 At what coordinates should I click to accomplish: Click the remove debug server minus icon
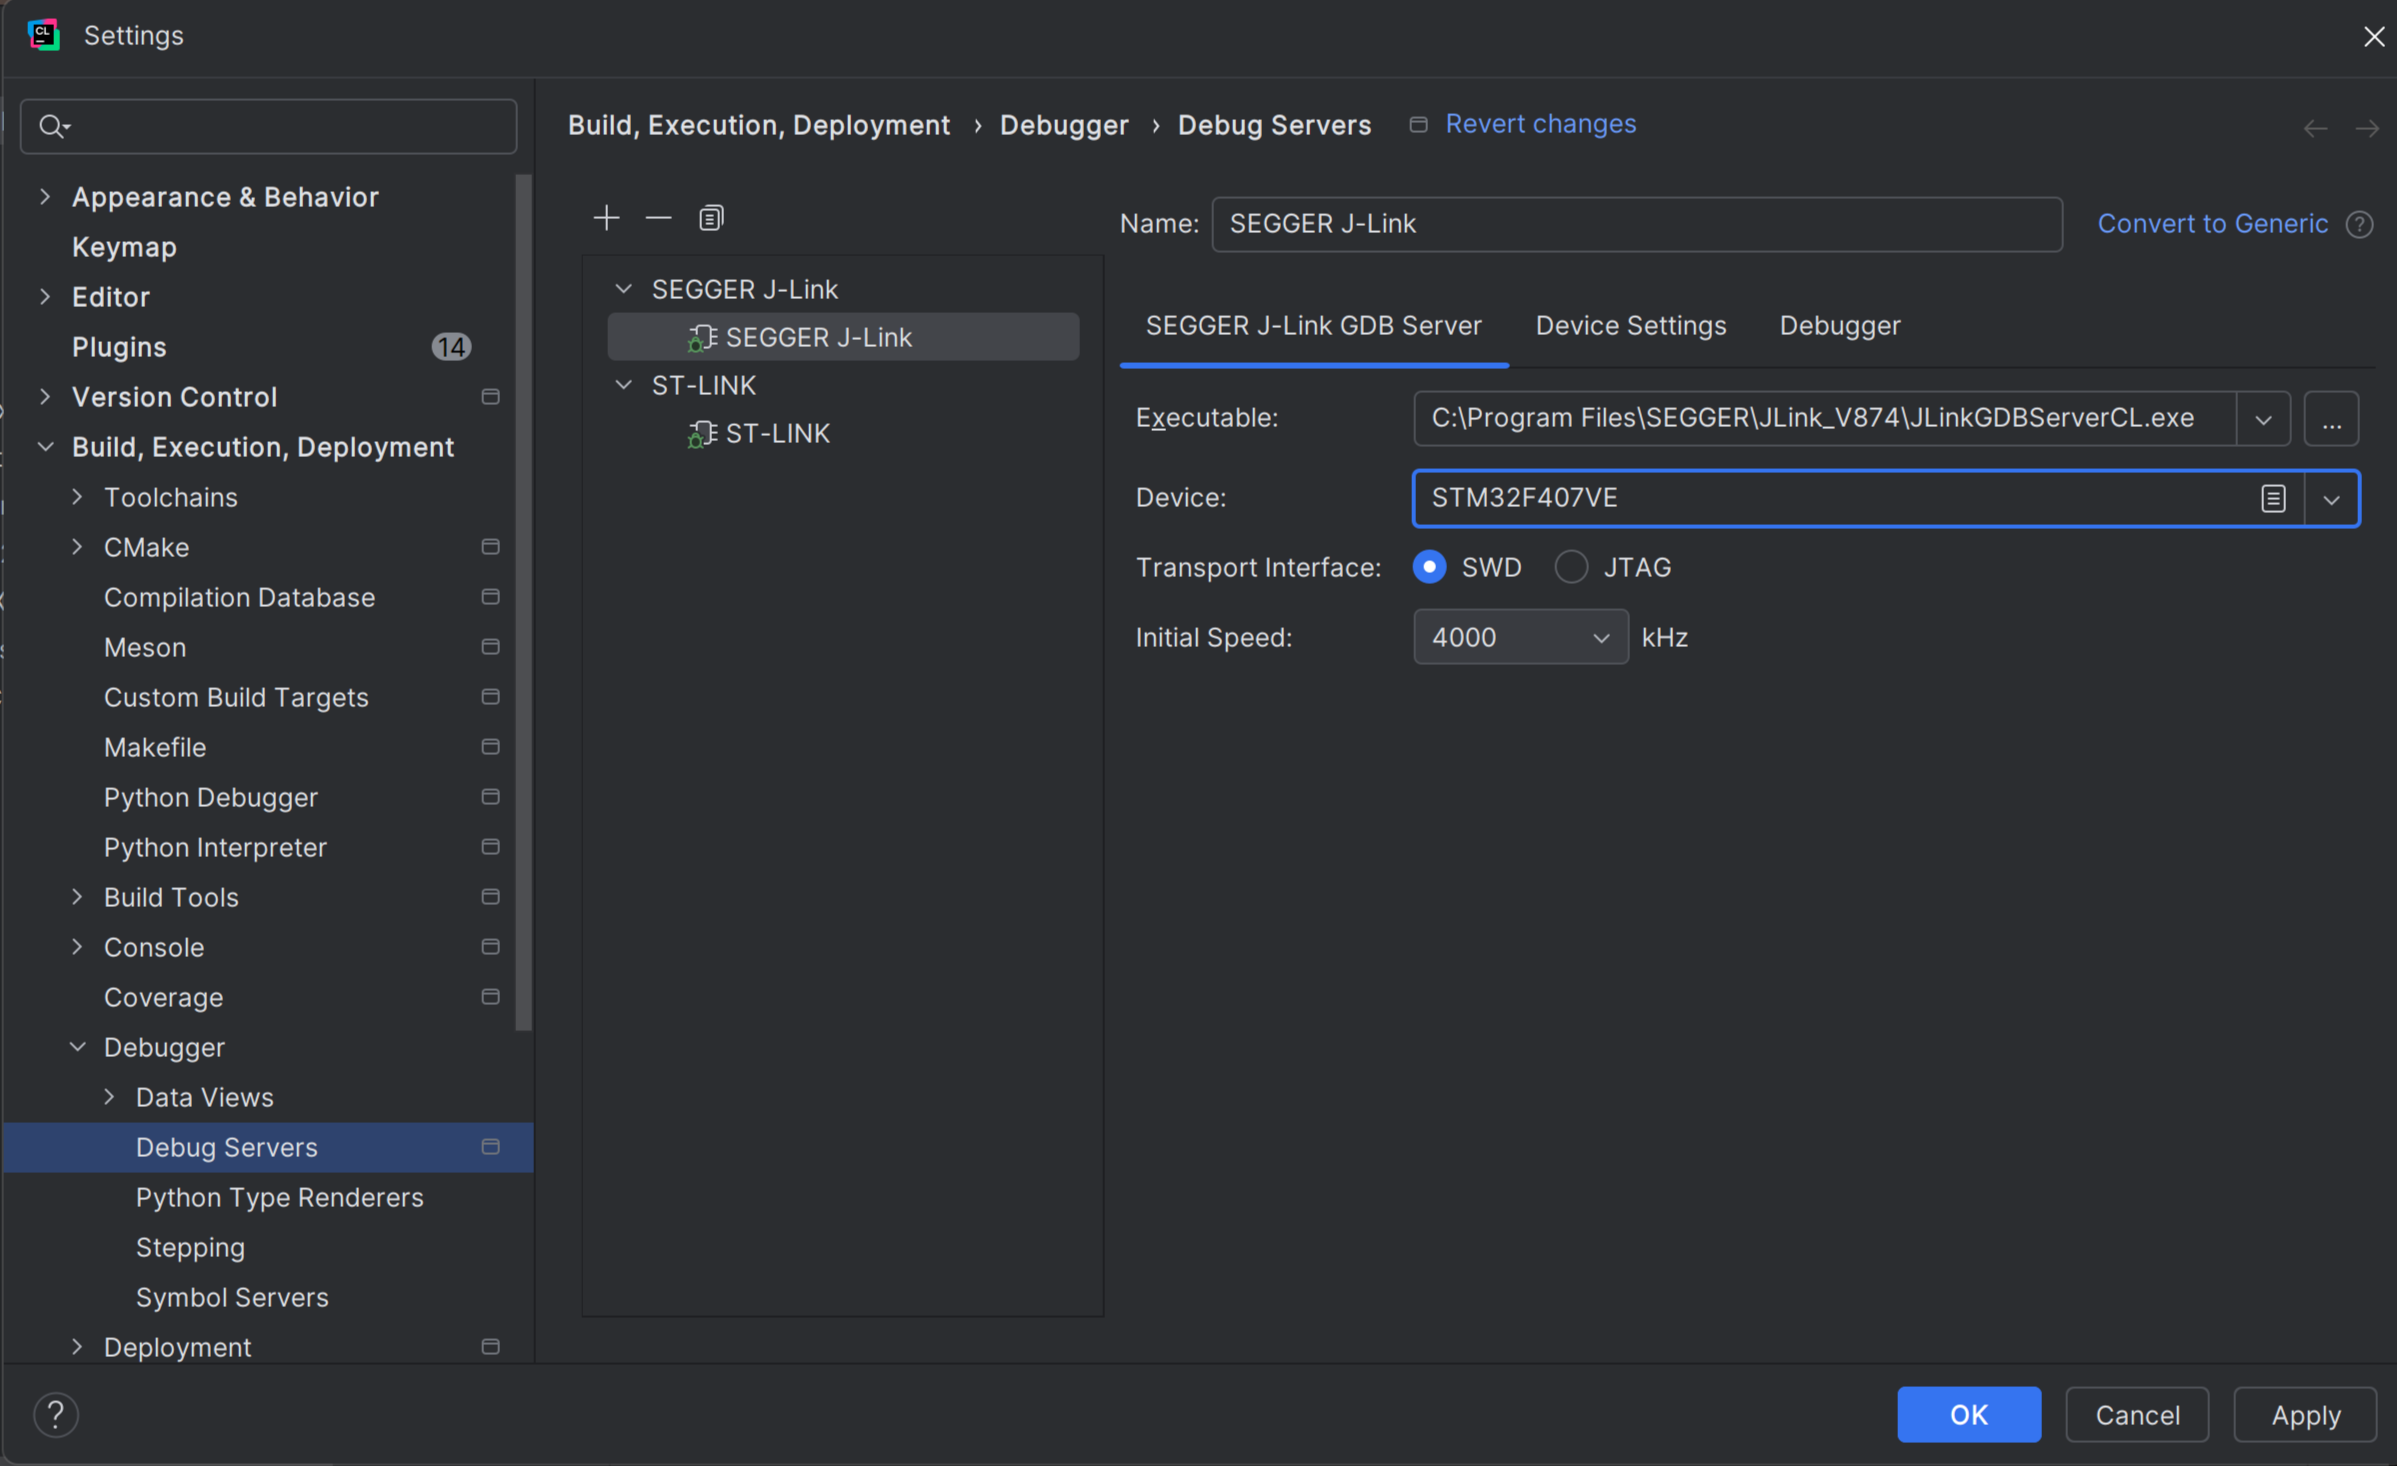pos(658,218)
